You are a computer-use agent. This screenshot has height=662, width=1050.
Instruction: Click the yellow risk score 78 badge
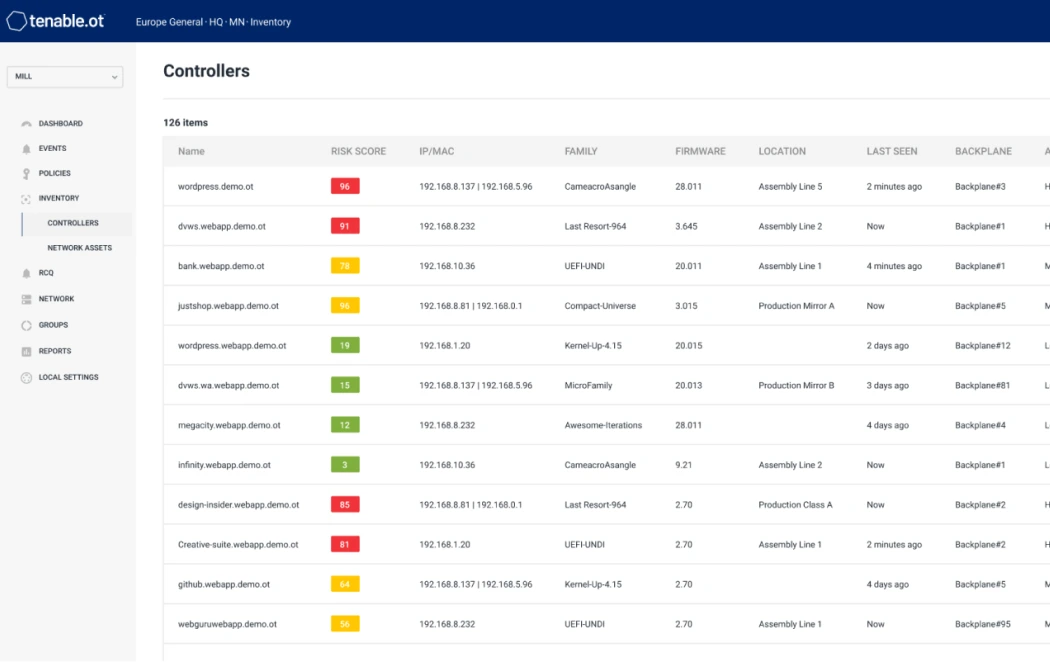point(345,266)
